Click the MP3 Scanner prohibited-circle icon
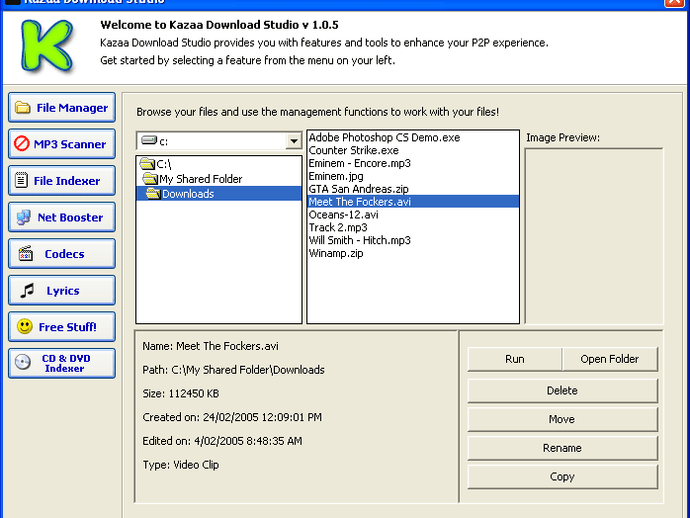 click(21, 143)
